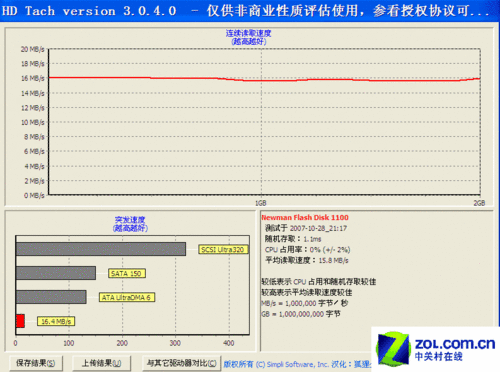Click the 1GB marker on graph axis
The image size is (500, 372).
point(261,203)
